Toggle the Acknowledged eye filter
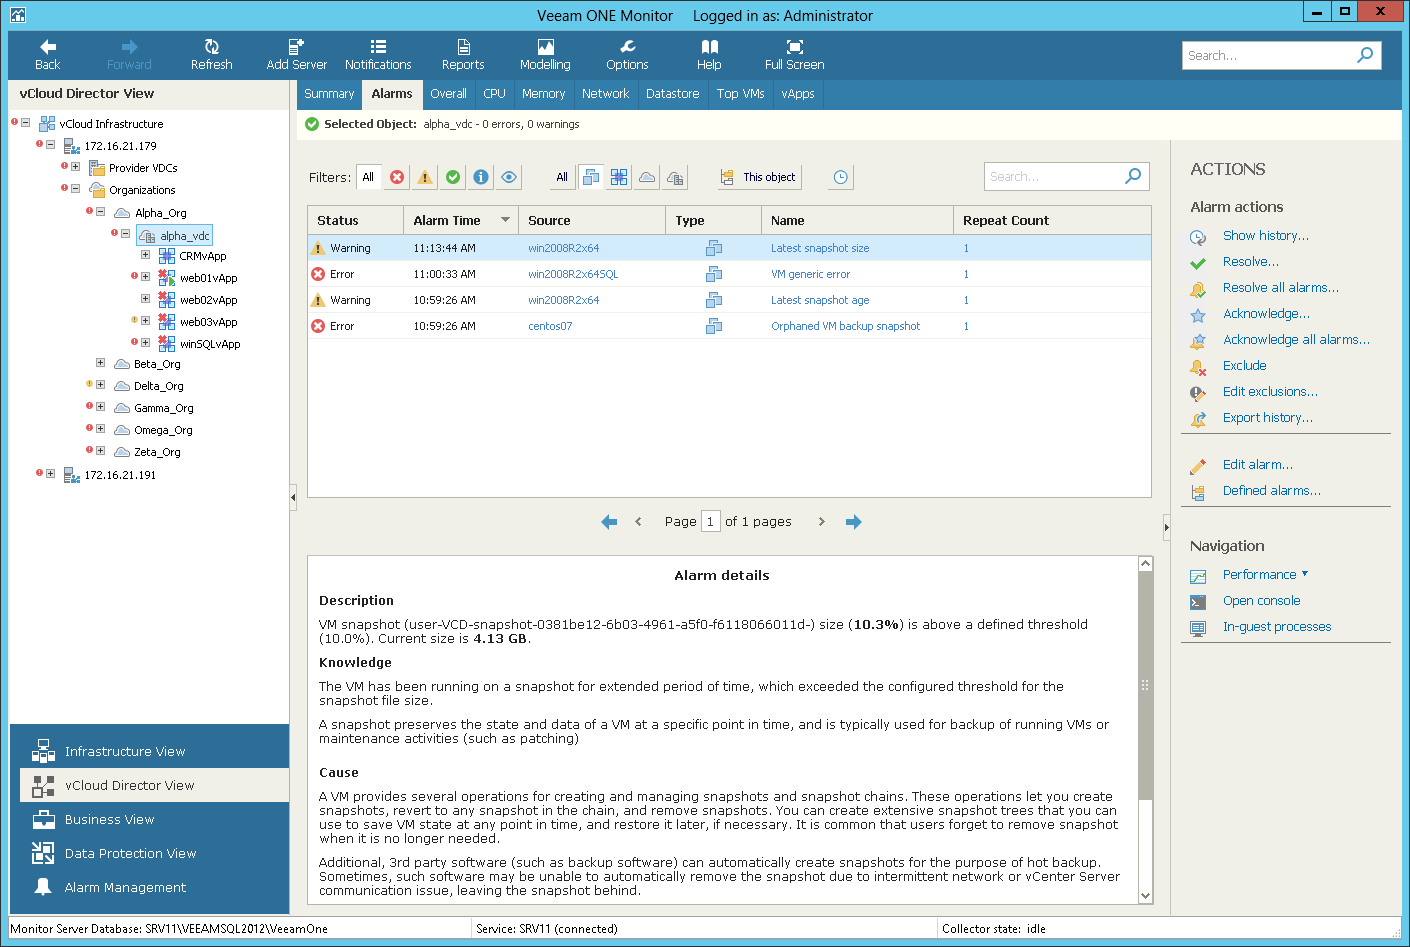The image size is (1410, 947). (509, 177)
